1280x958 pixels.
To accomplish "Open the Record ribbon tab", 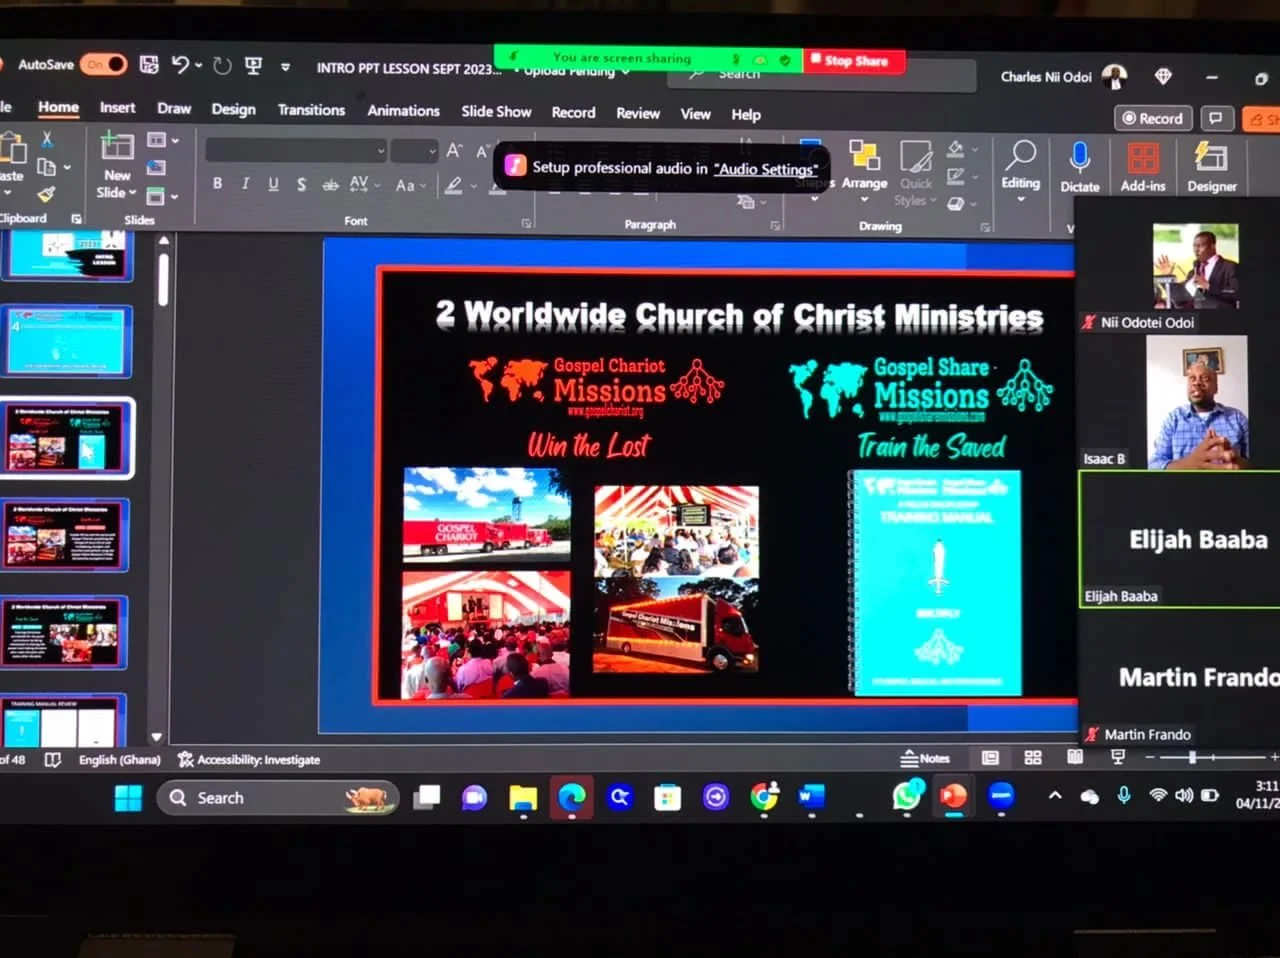I will (x=573, y=113).
